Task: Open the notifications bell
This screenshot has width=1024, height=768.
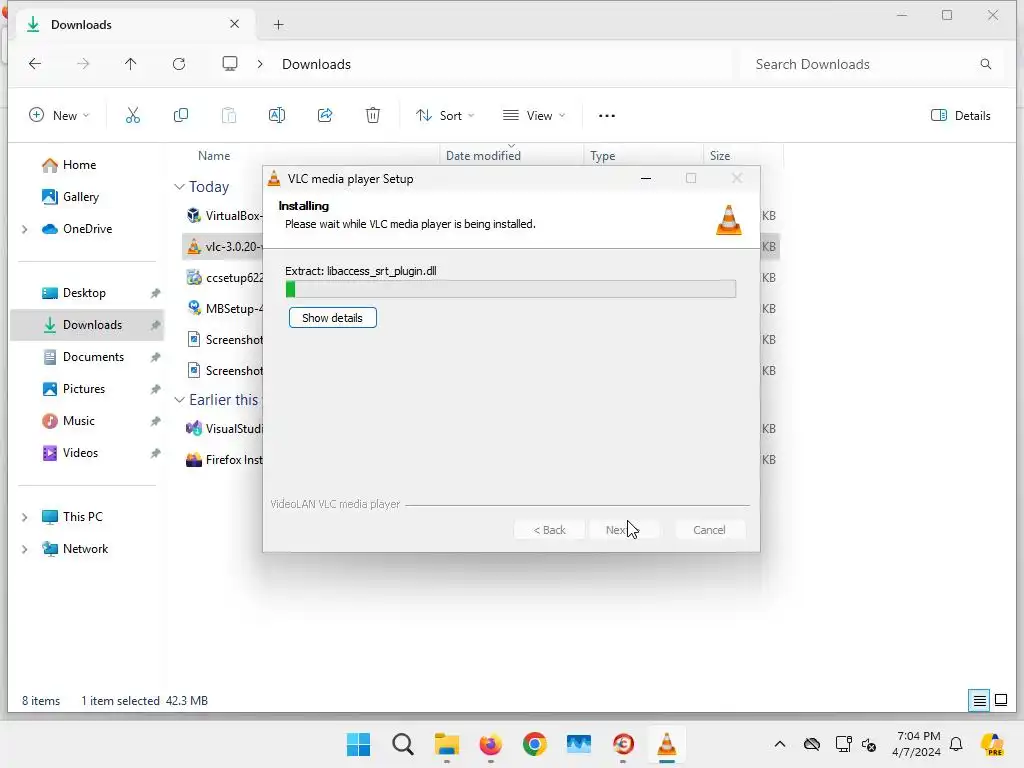Action: [x=956, y=744]
